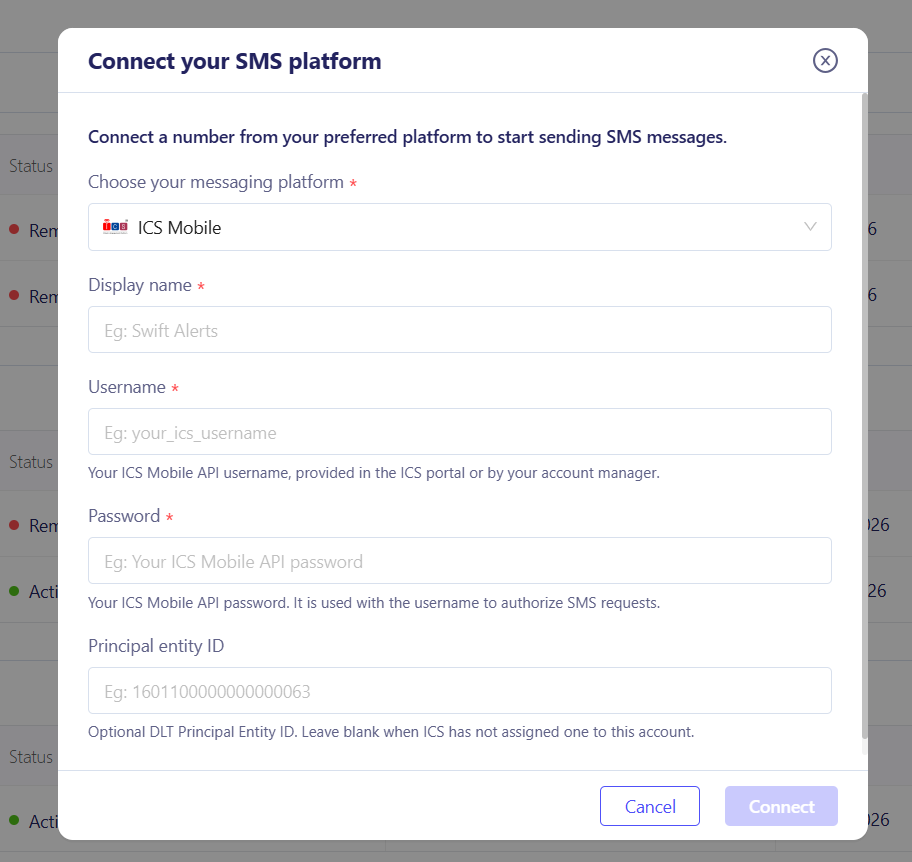Click the 'Connect your SMS platform' title
This screenshot has width=912, height=862.
pyautogui.click(x=234, y=61)
